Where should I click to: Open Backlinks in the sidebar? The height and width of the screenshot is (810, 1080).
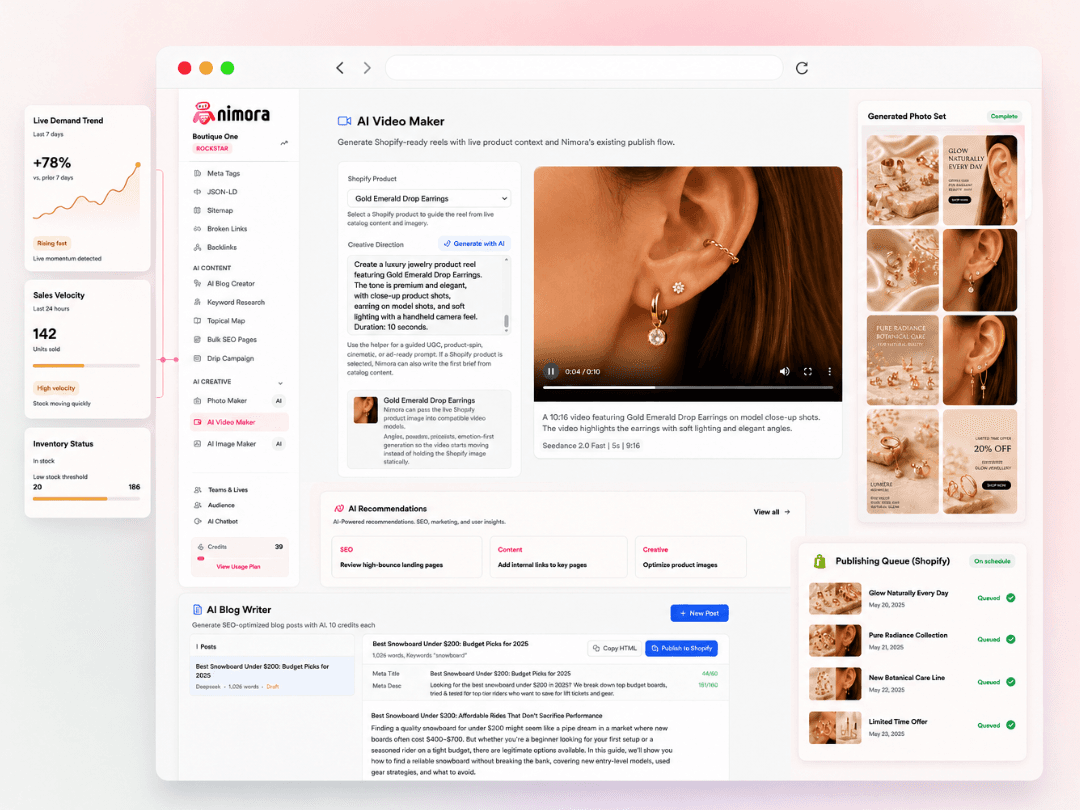(x=221, y=247)
